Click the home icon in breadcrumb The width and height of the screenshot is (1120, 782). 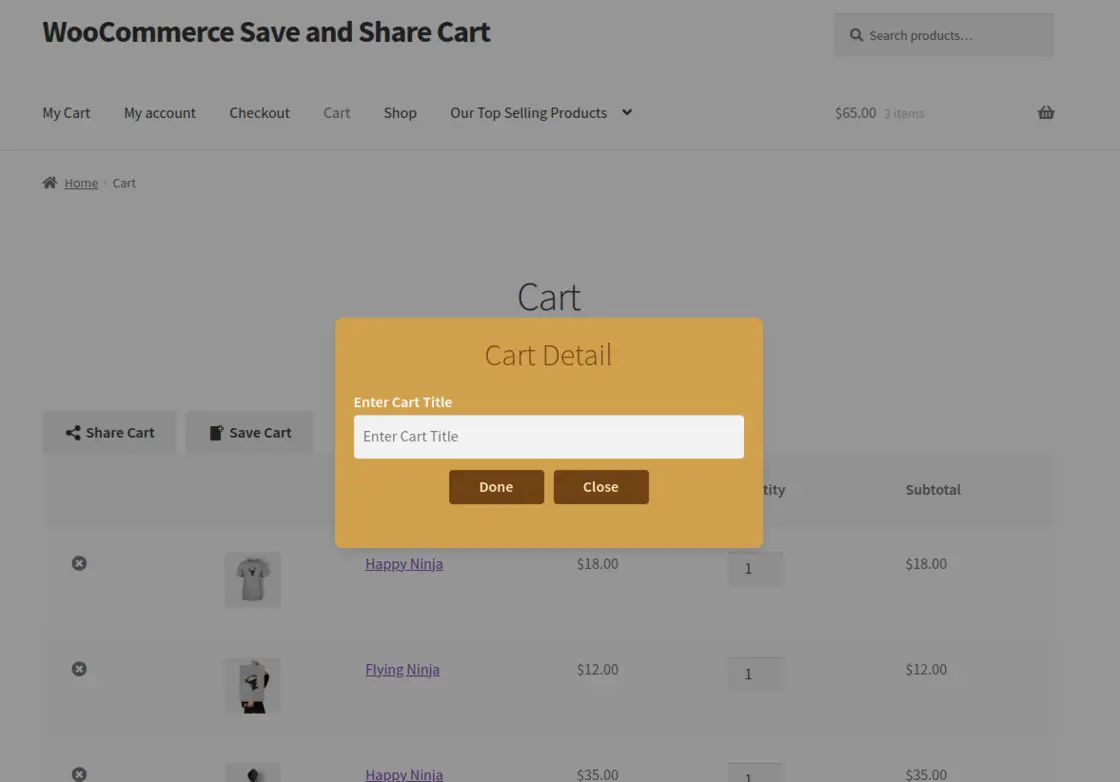coord(50,183)
